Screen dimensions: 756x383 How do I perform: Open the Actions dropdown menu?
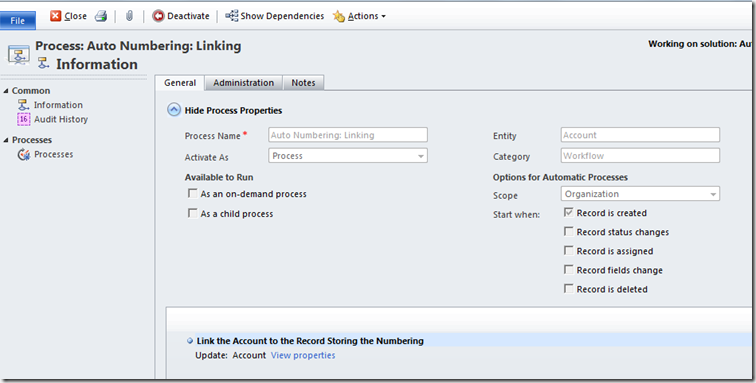coord(359,16)
